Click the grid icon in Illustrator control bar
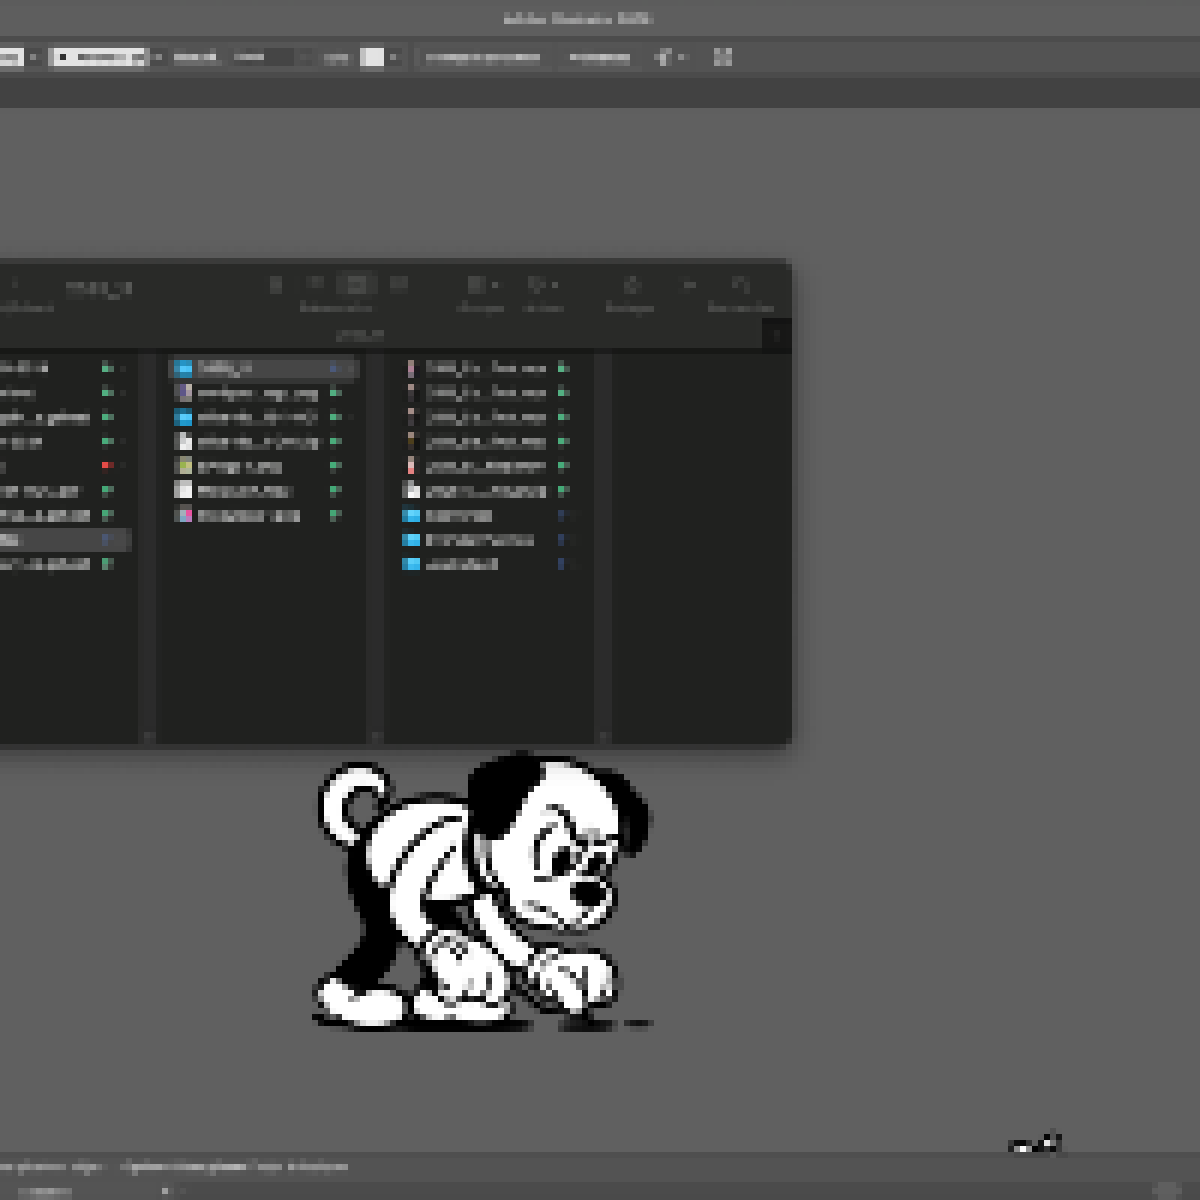Viewport: 1200px width, 1200px height. click(723, 57)
